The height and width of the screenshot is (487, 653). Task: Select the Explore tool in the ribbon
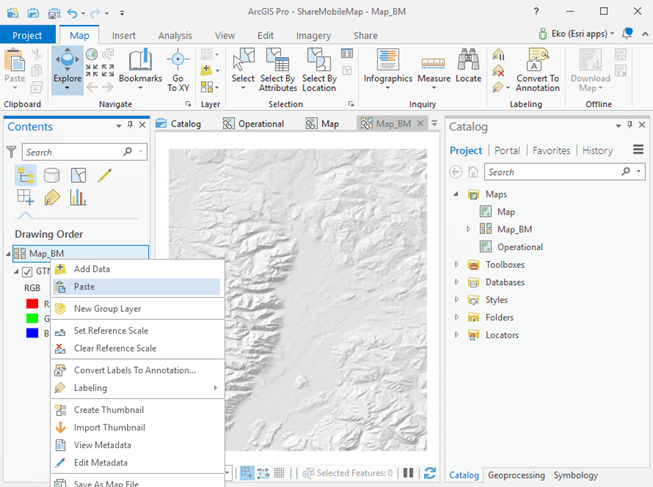(x=67, y=70)
